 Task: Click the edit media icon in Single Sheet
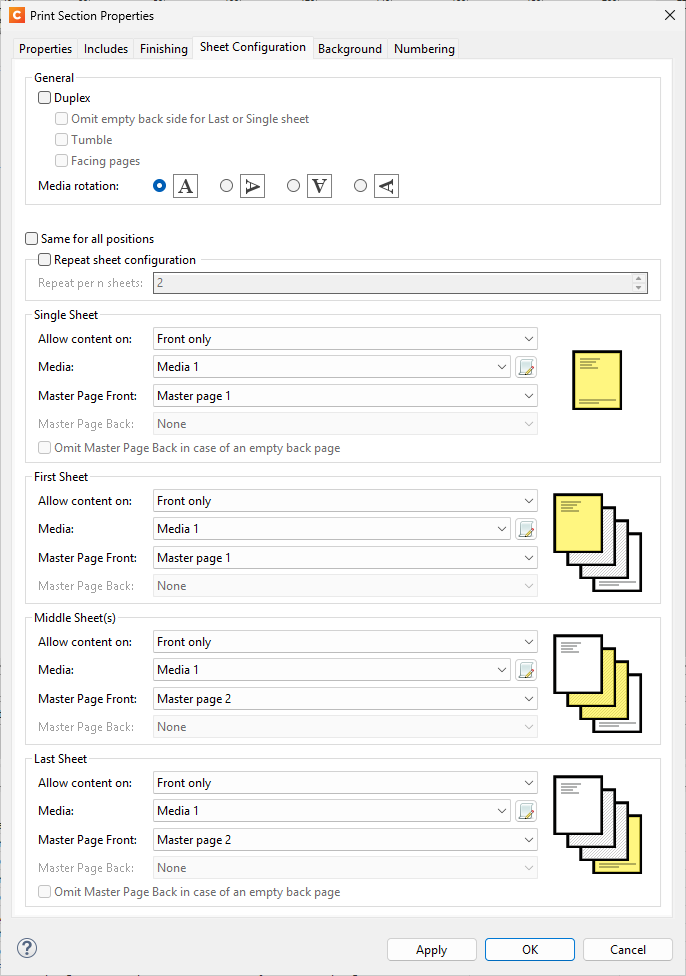pyautogui.click(x=526, y=367)
